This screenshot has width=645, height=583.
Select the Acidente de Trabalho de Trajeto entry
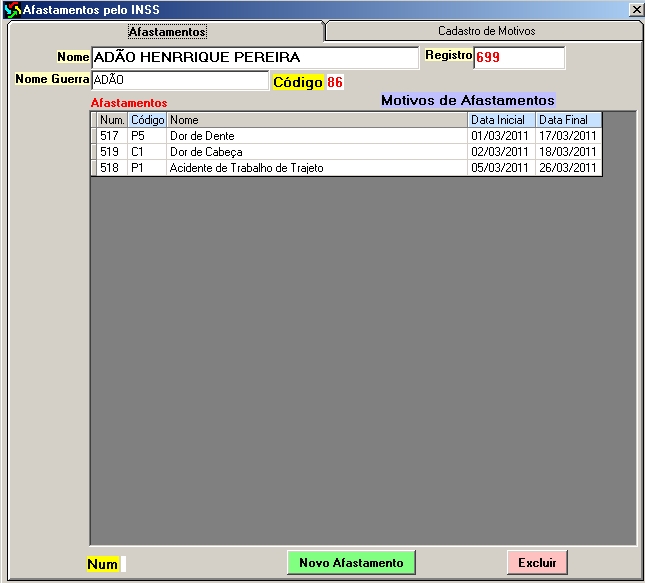pos(317,168)
